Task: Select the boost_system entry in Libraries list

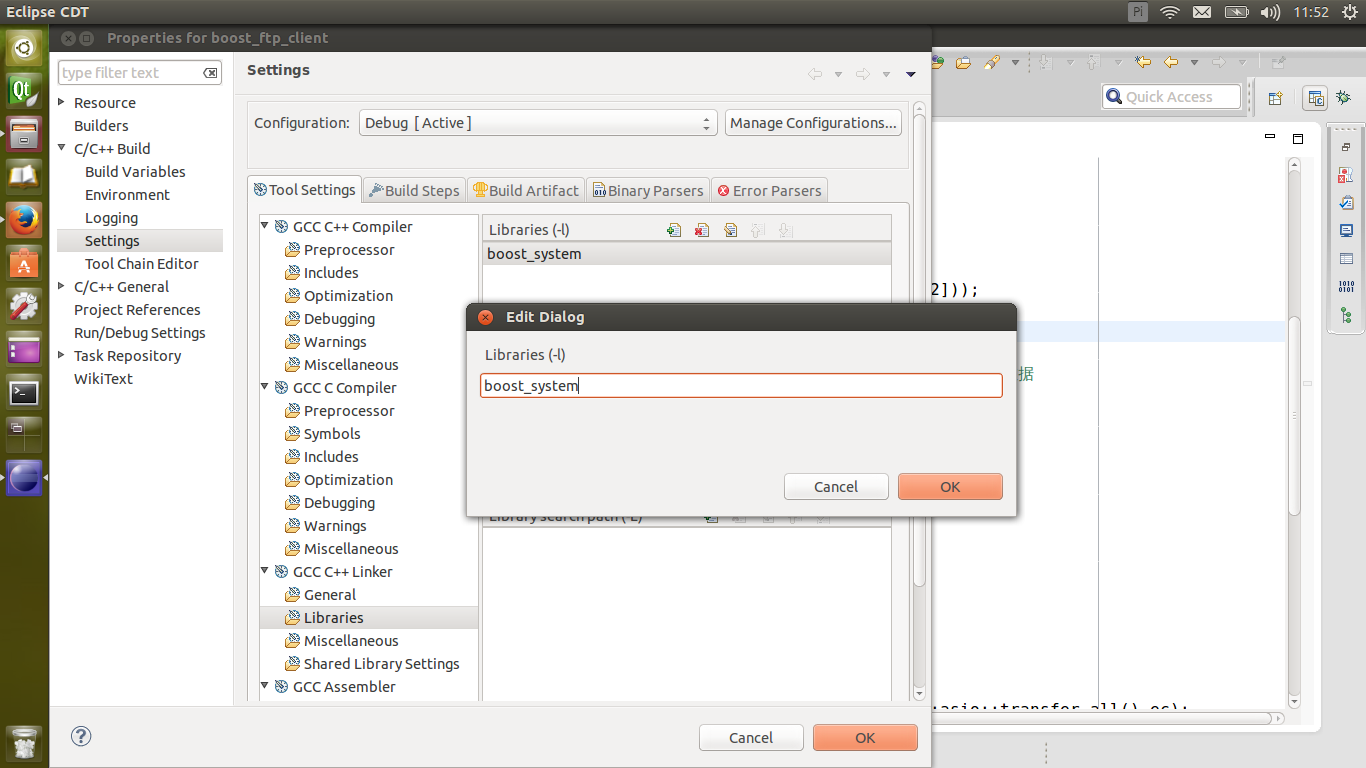Action: pyautogui.click(x=686, y=254)
